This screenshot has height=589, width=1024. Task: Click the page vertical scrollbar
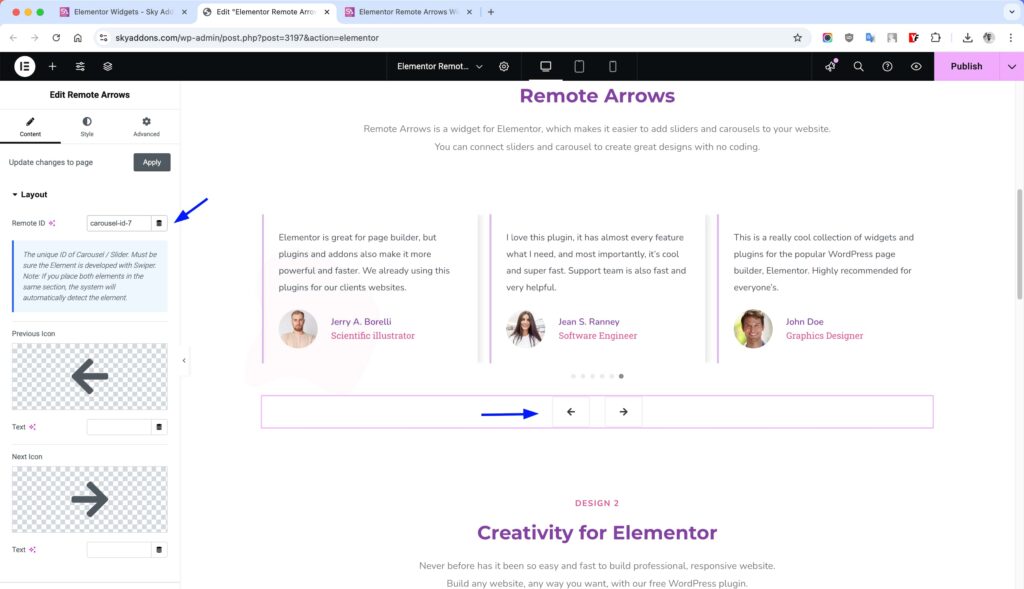pyautogui.click(x=1019, y=244)
